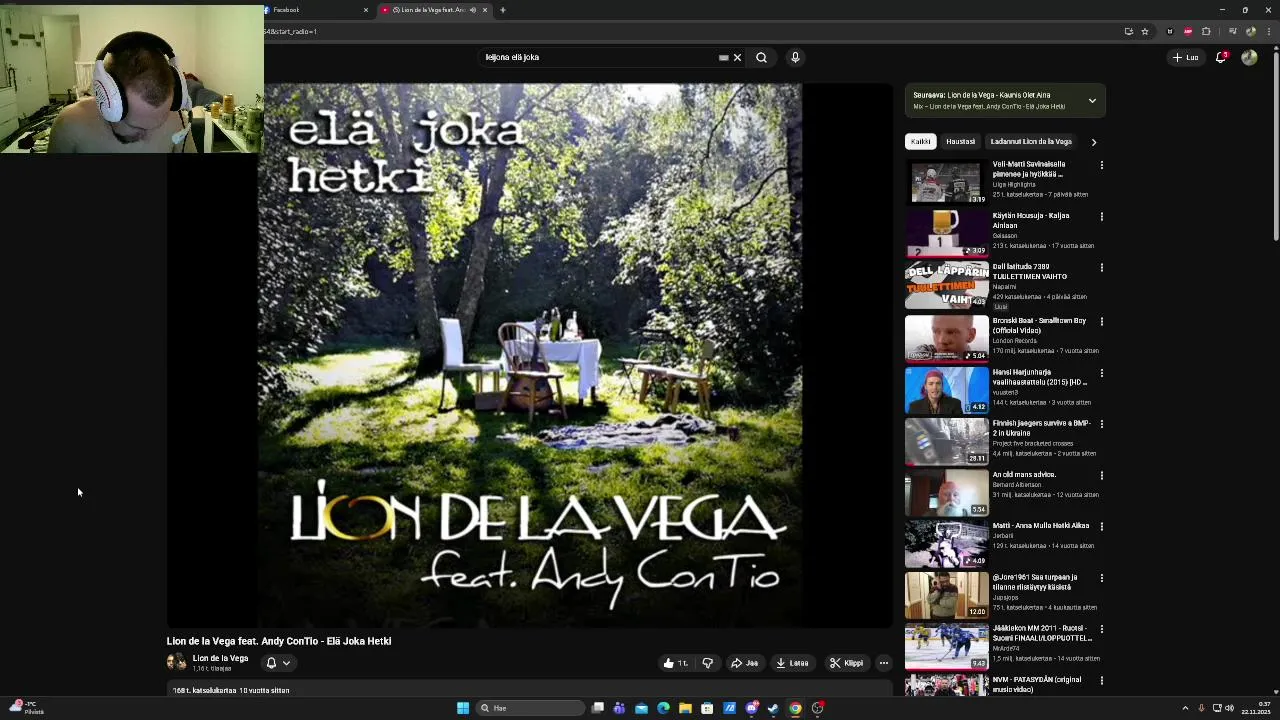Open Microsoft Edge from the taskbar

663,708
